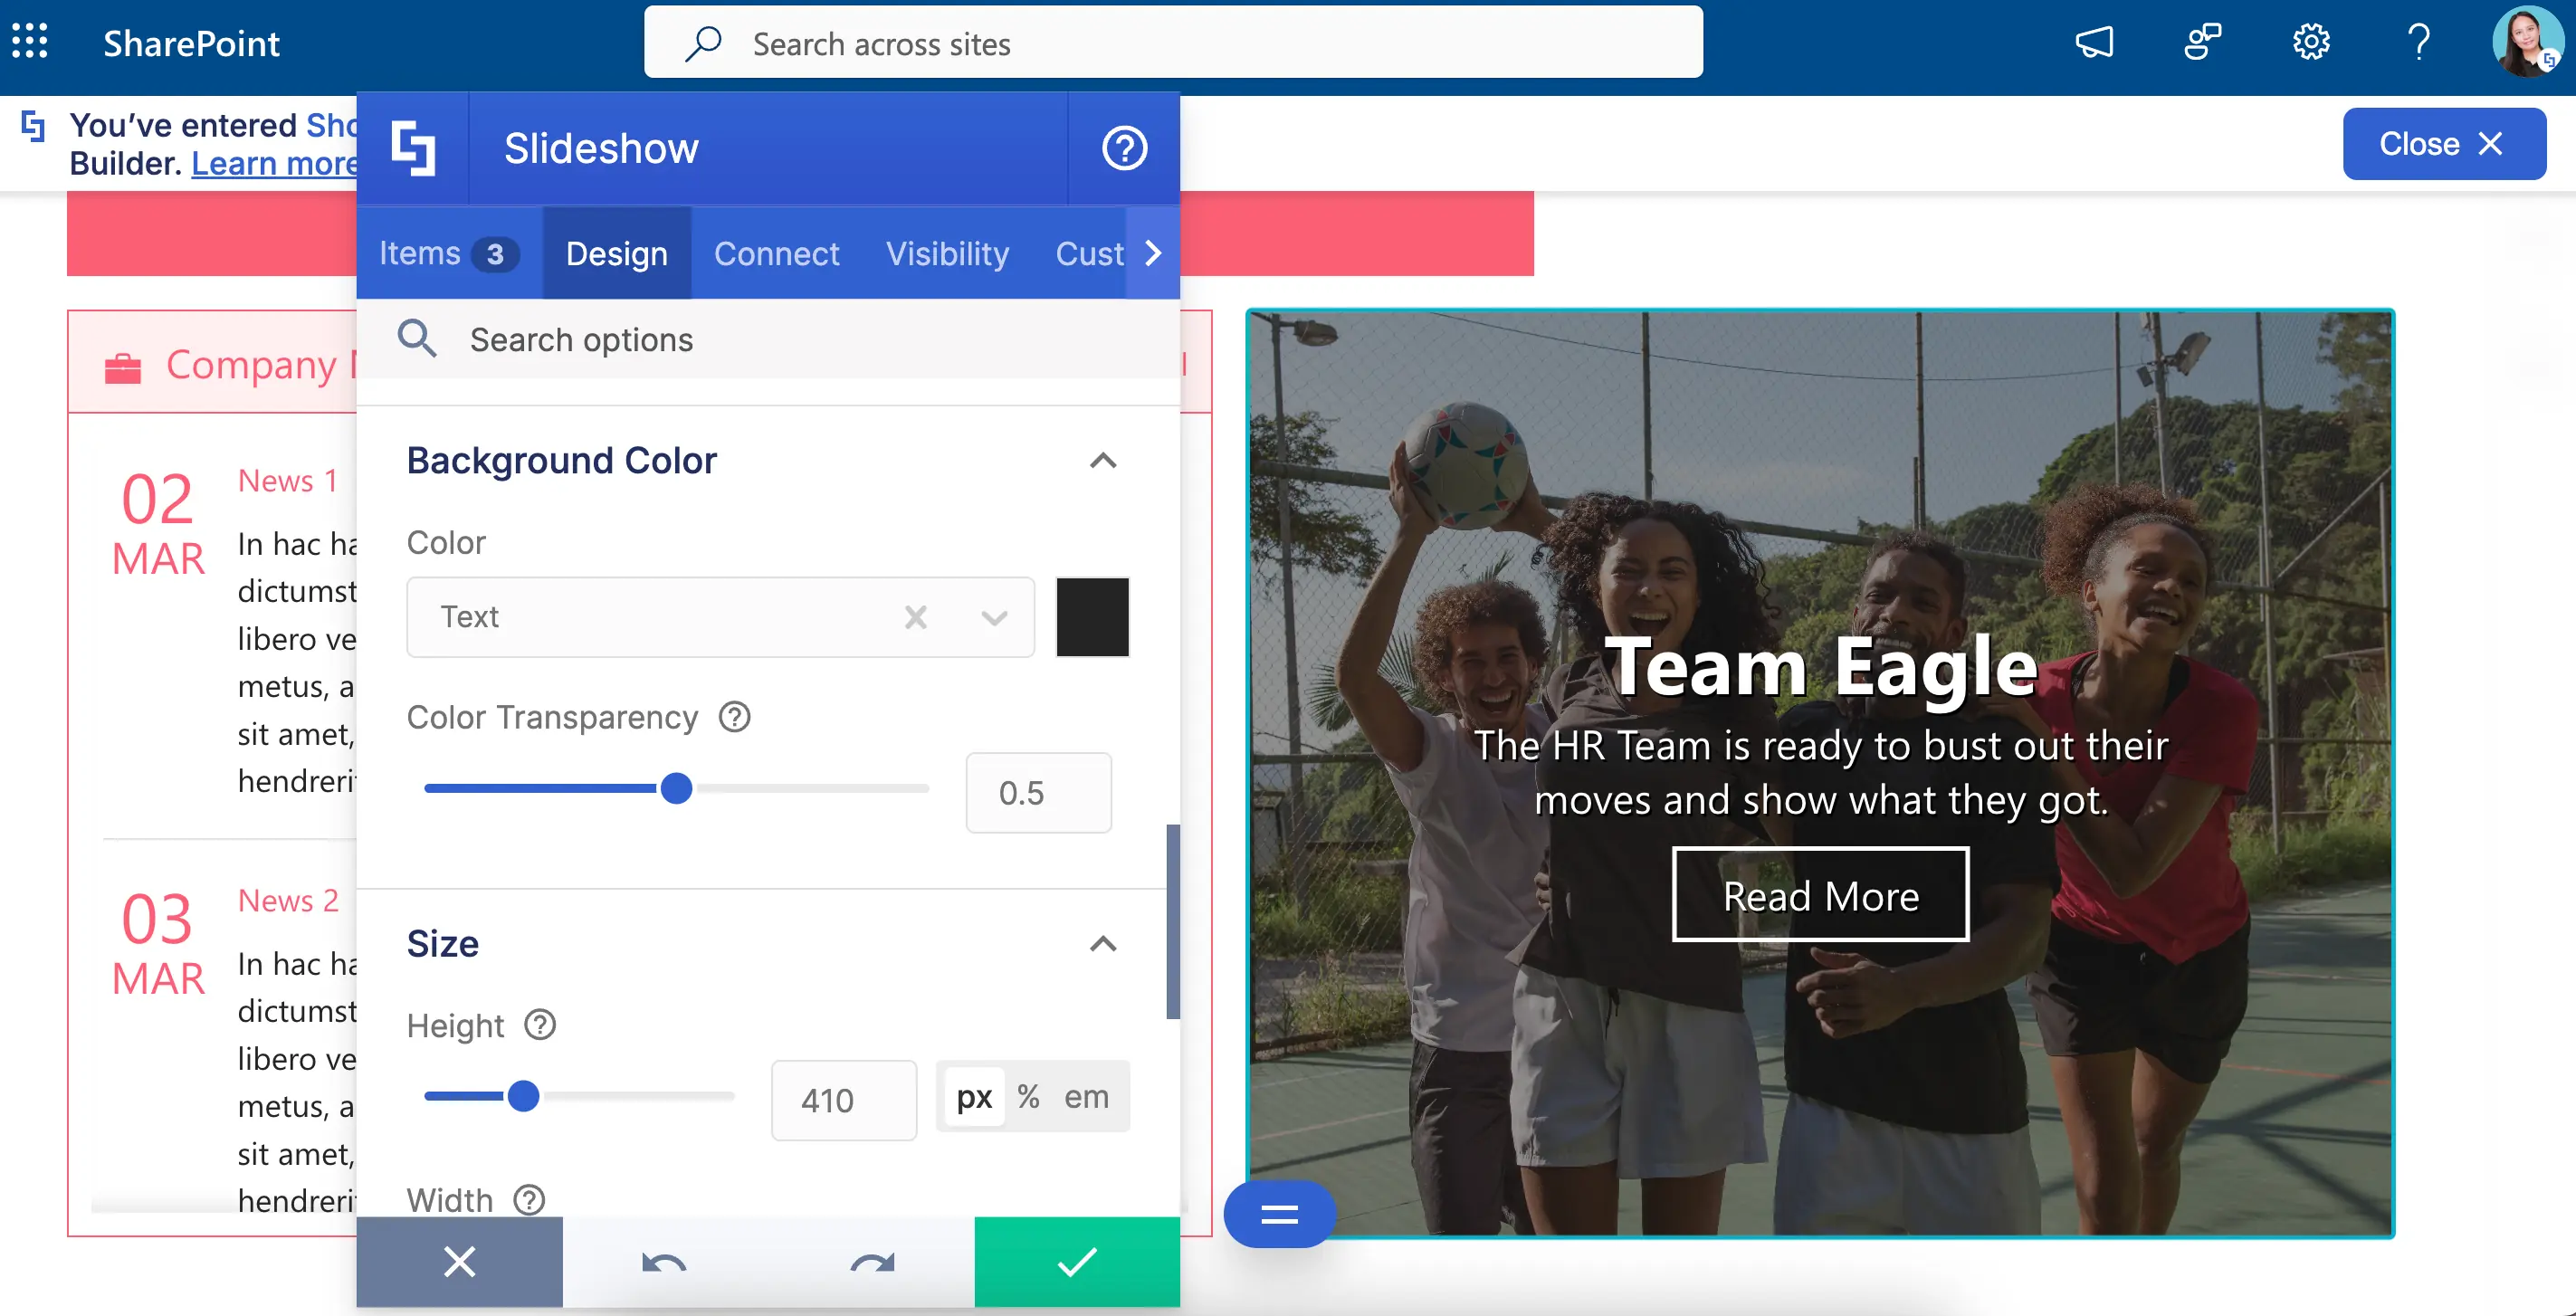Screen dimensions: 2576x1316
Task: Show more tabs with right arrow
Action: click(x=1153, y=253)
